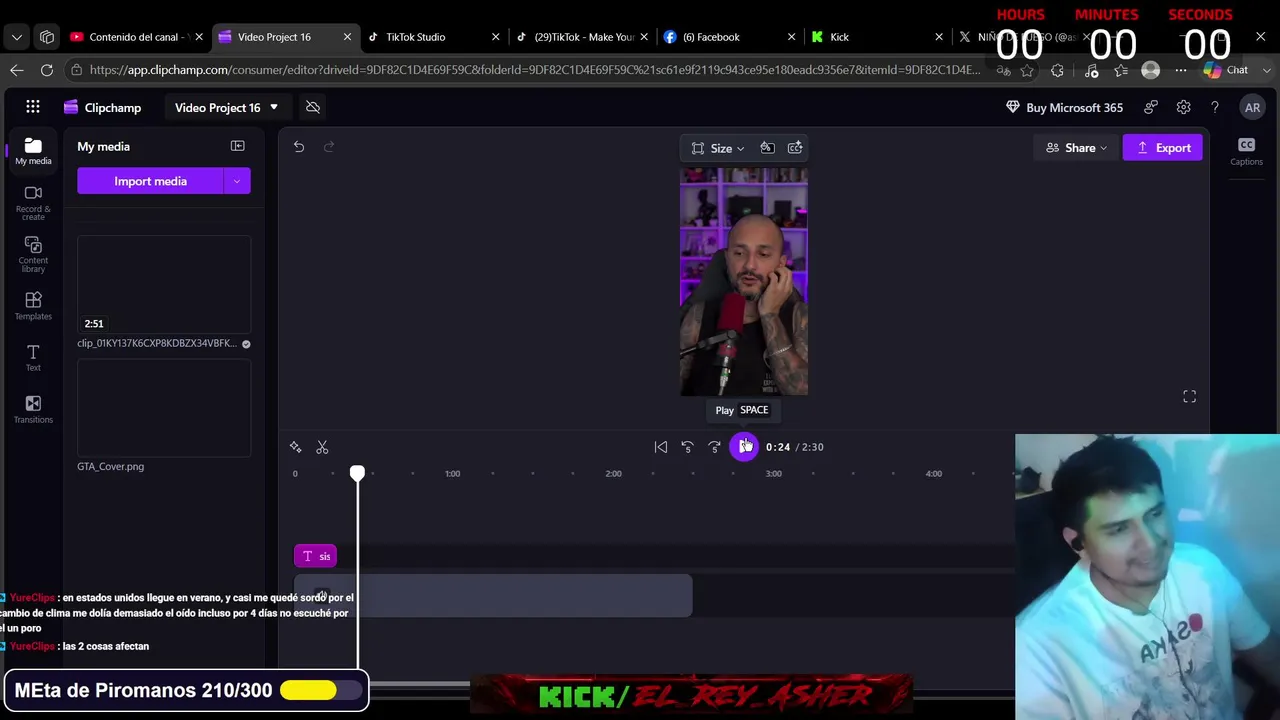Go back in the browser
This screenshot has width=1280, height=720.
(x=17, y=70)
